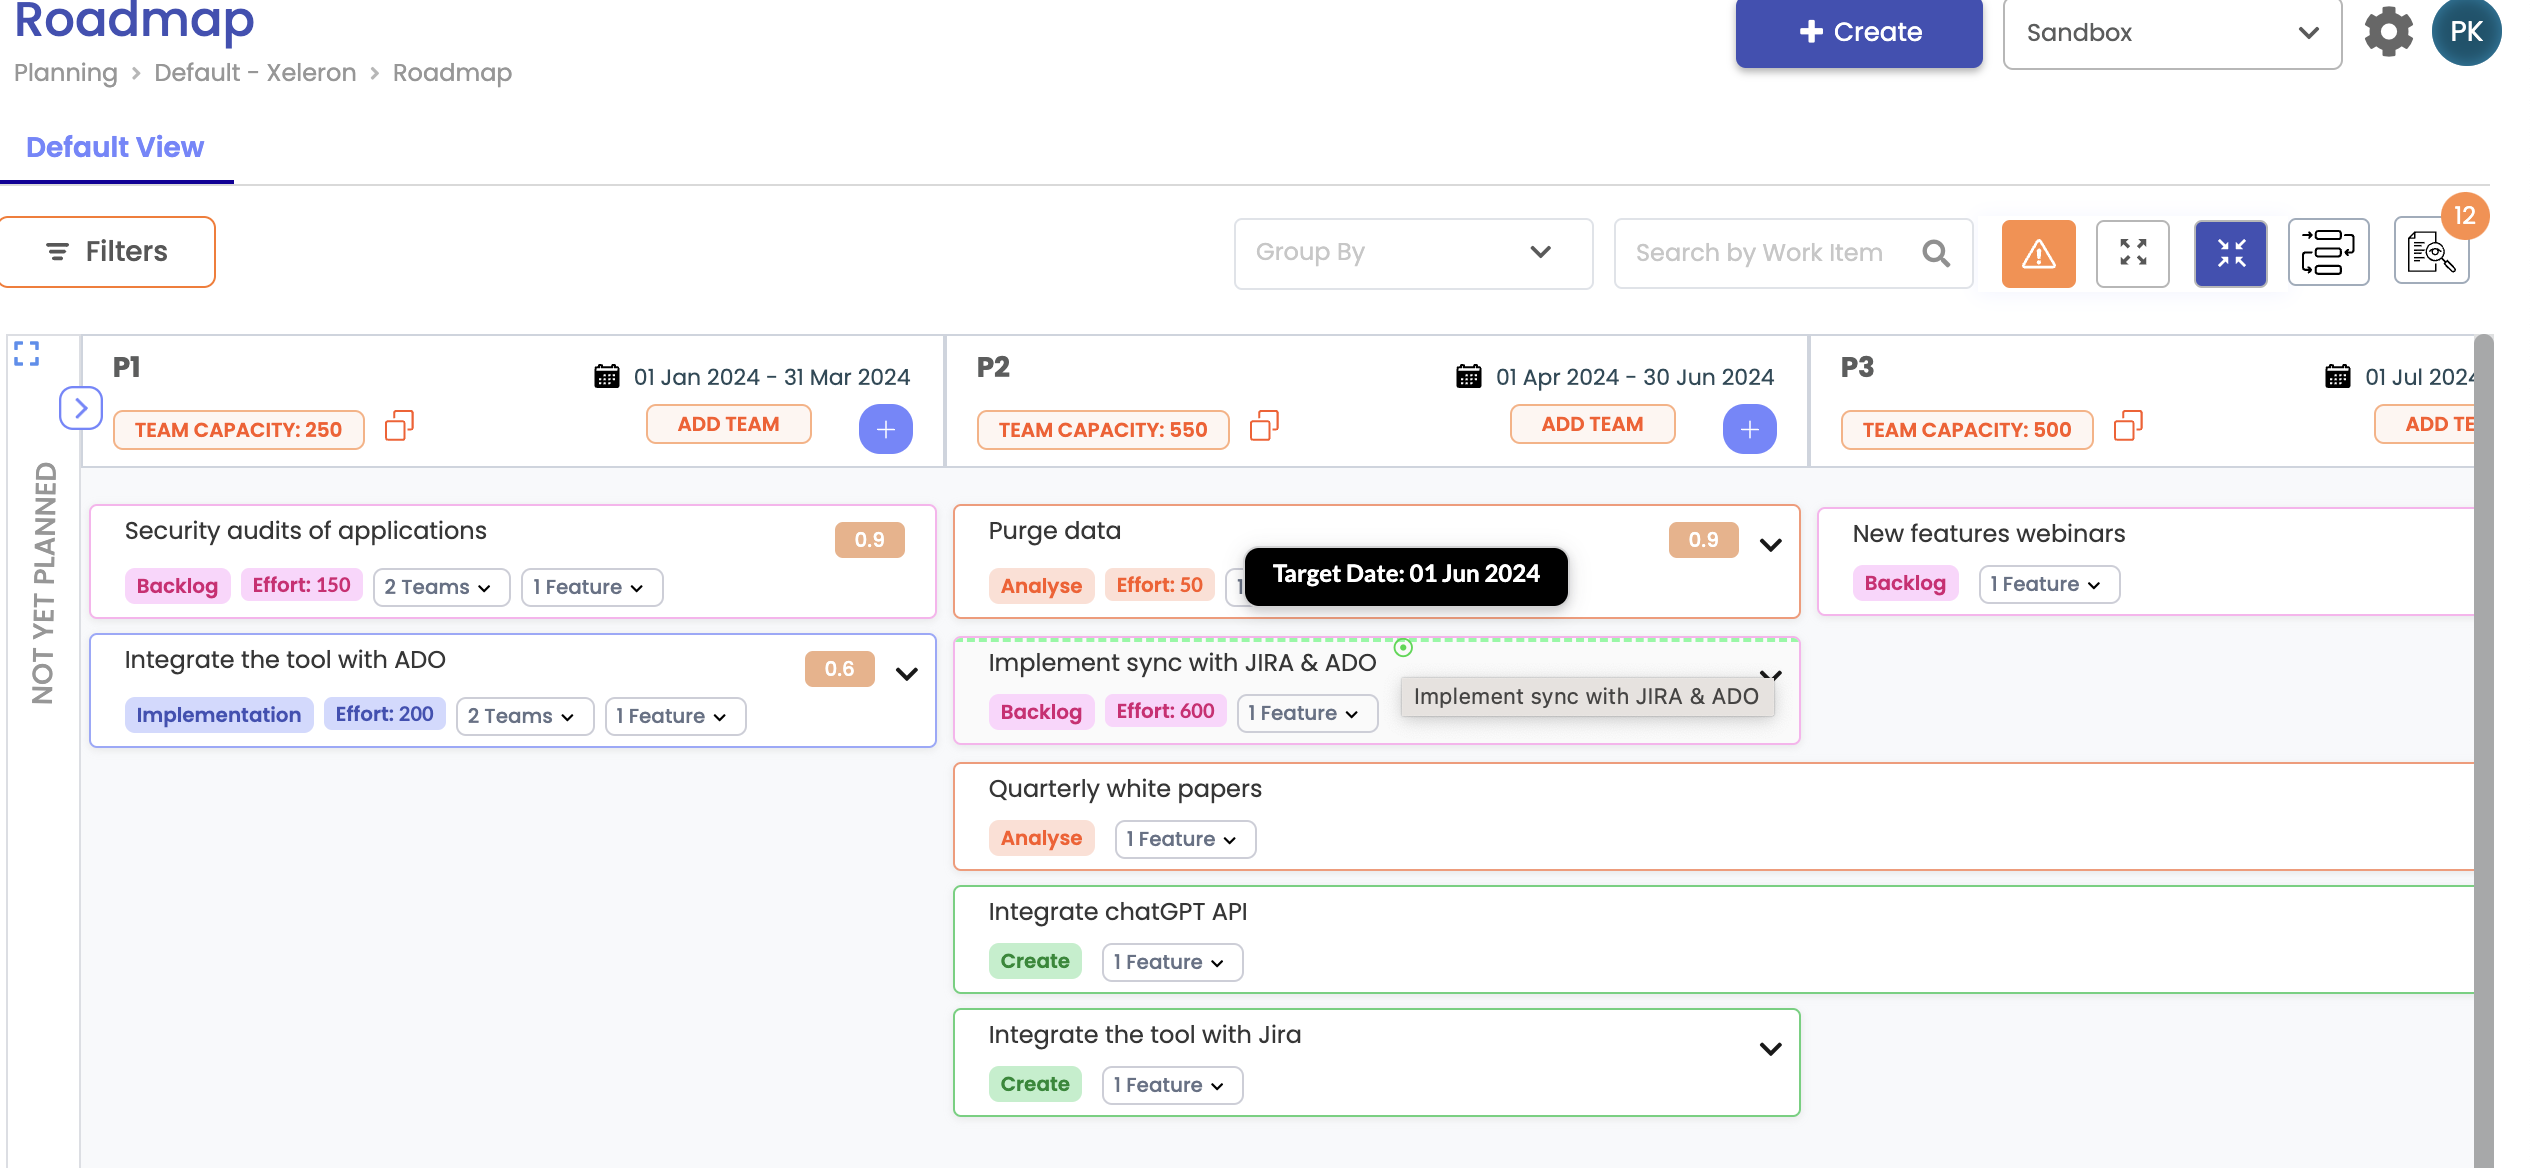
Task: Click the orange warning triangle icon
Action: 2038,254
